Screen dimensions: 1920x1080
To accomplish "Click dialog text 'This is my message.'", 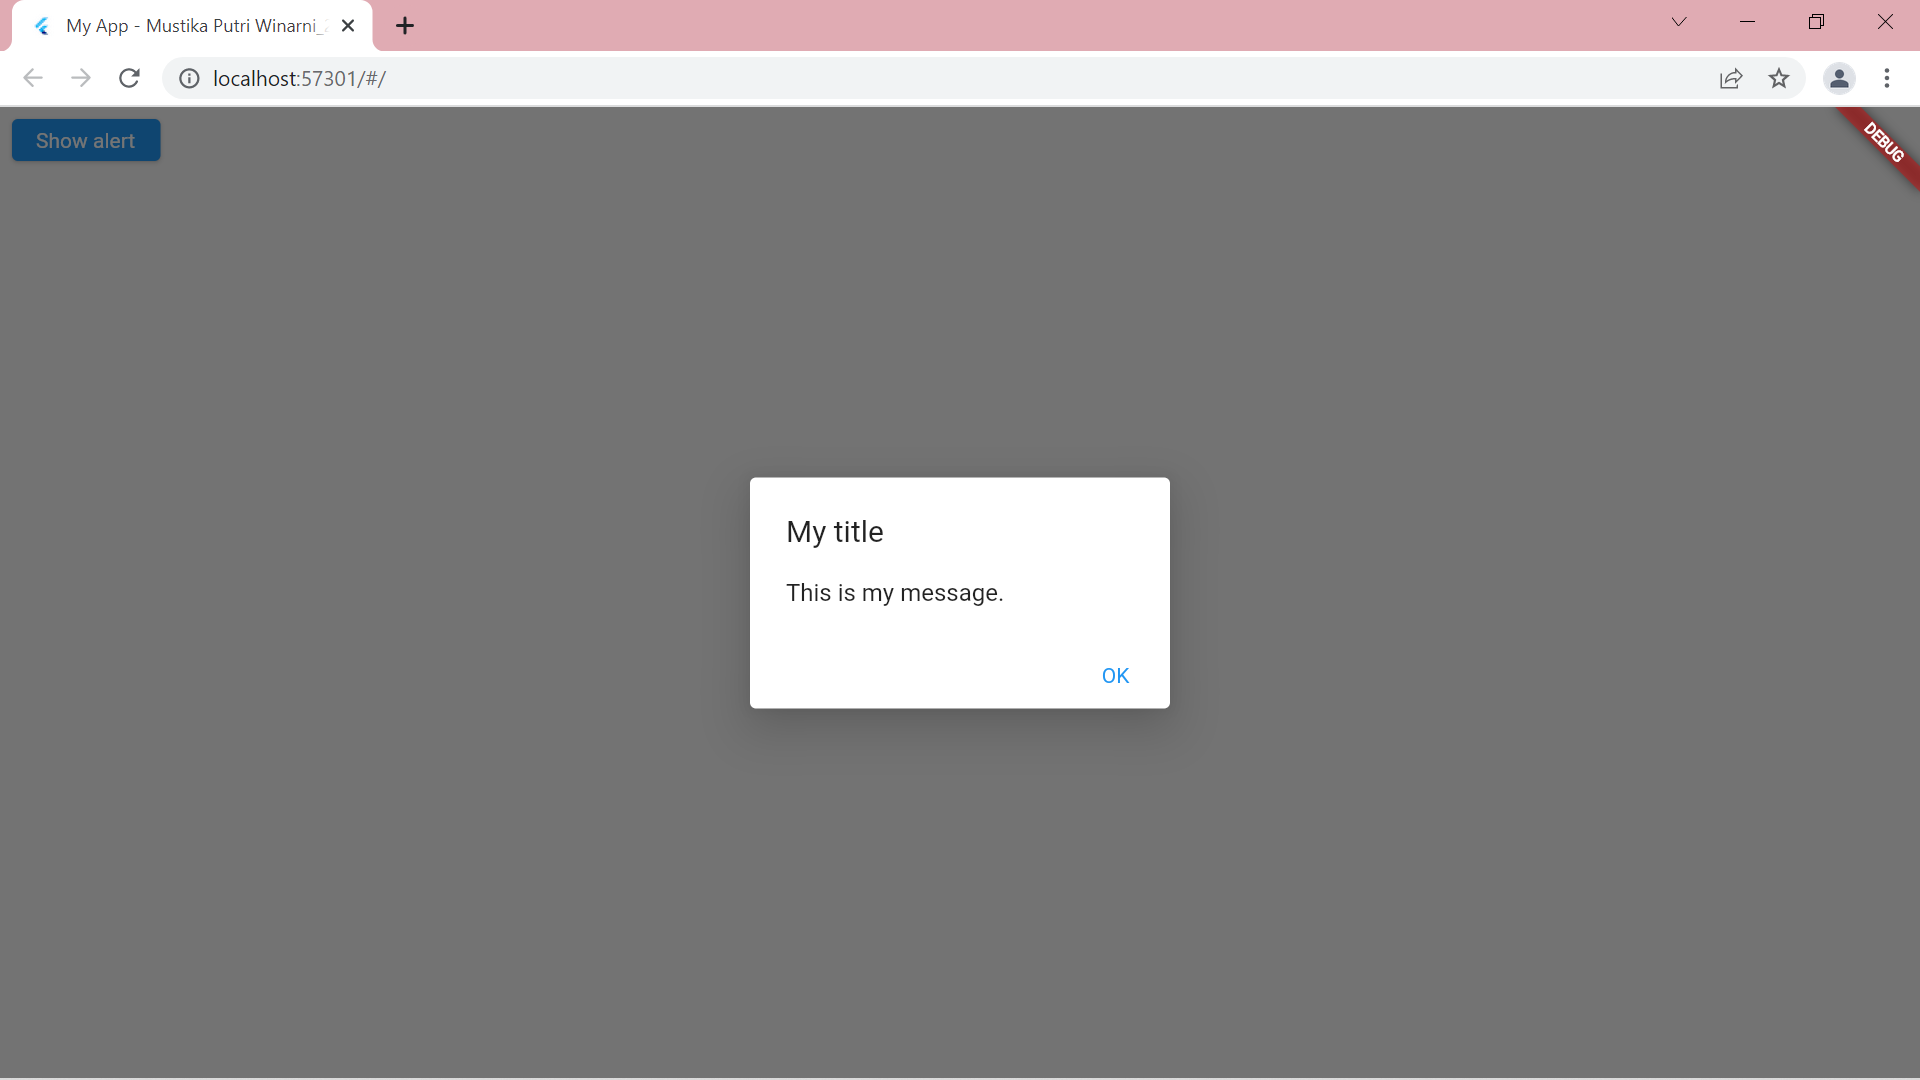I will click(x=894, y=593).
